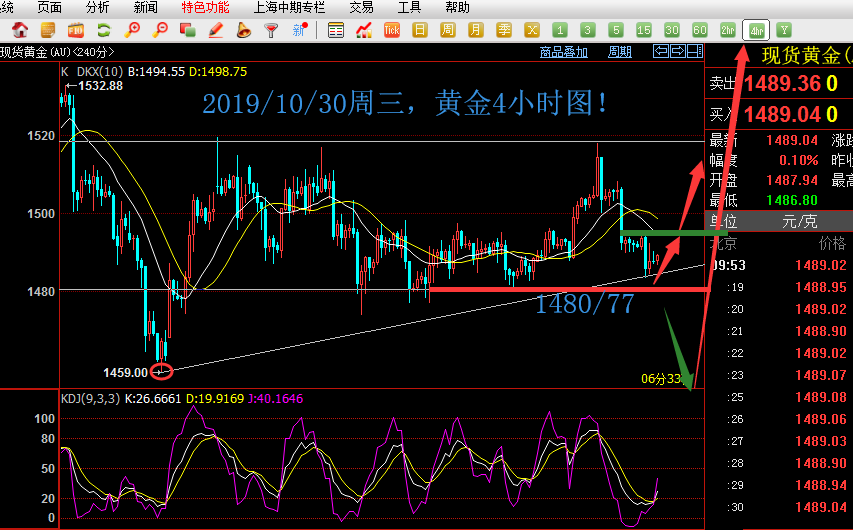853x530 pixels.
Task: Open the yellow notes page icon
Action: (48, 30)
